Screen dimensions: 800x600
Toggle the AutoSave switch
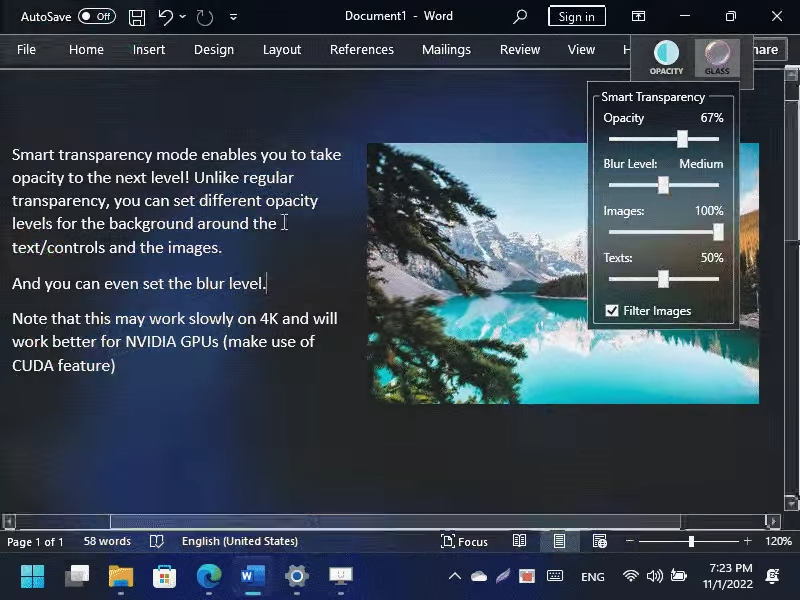(97, 17)
